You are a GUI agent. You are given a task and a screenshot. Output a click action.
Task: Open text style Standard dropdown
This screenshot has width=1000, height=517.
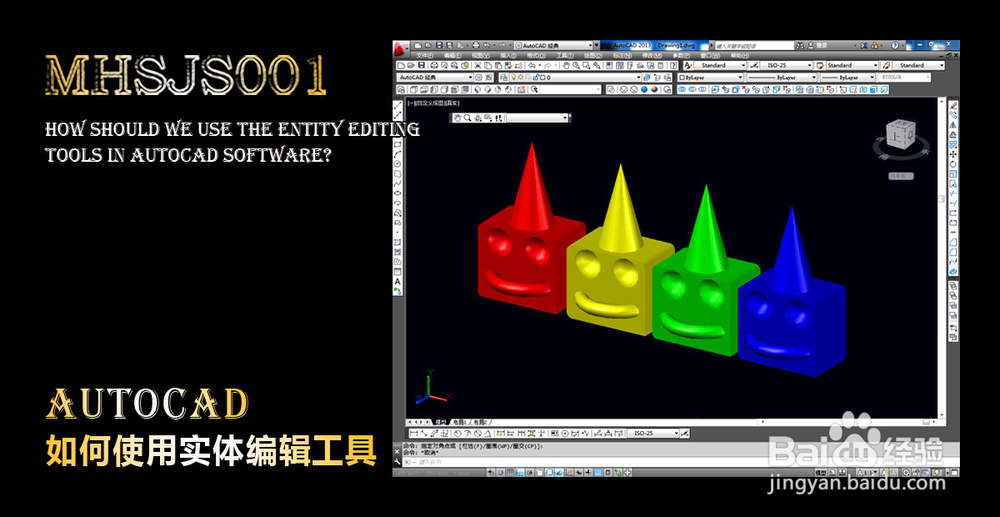point(720,65)
